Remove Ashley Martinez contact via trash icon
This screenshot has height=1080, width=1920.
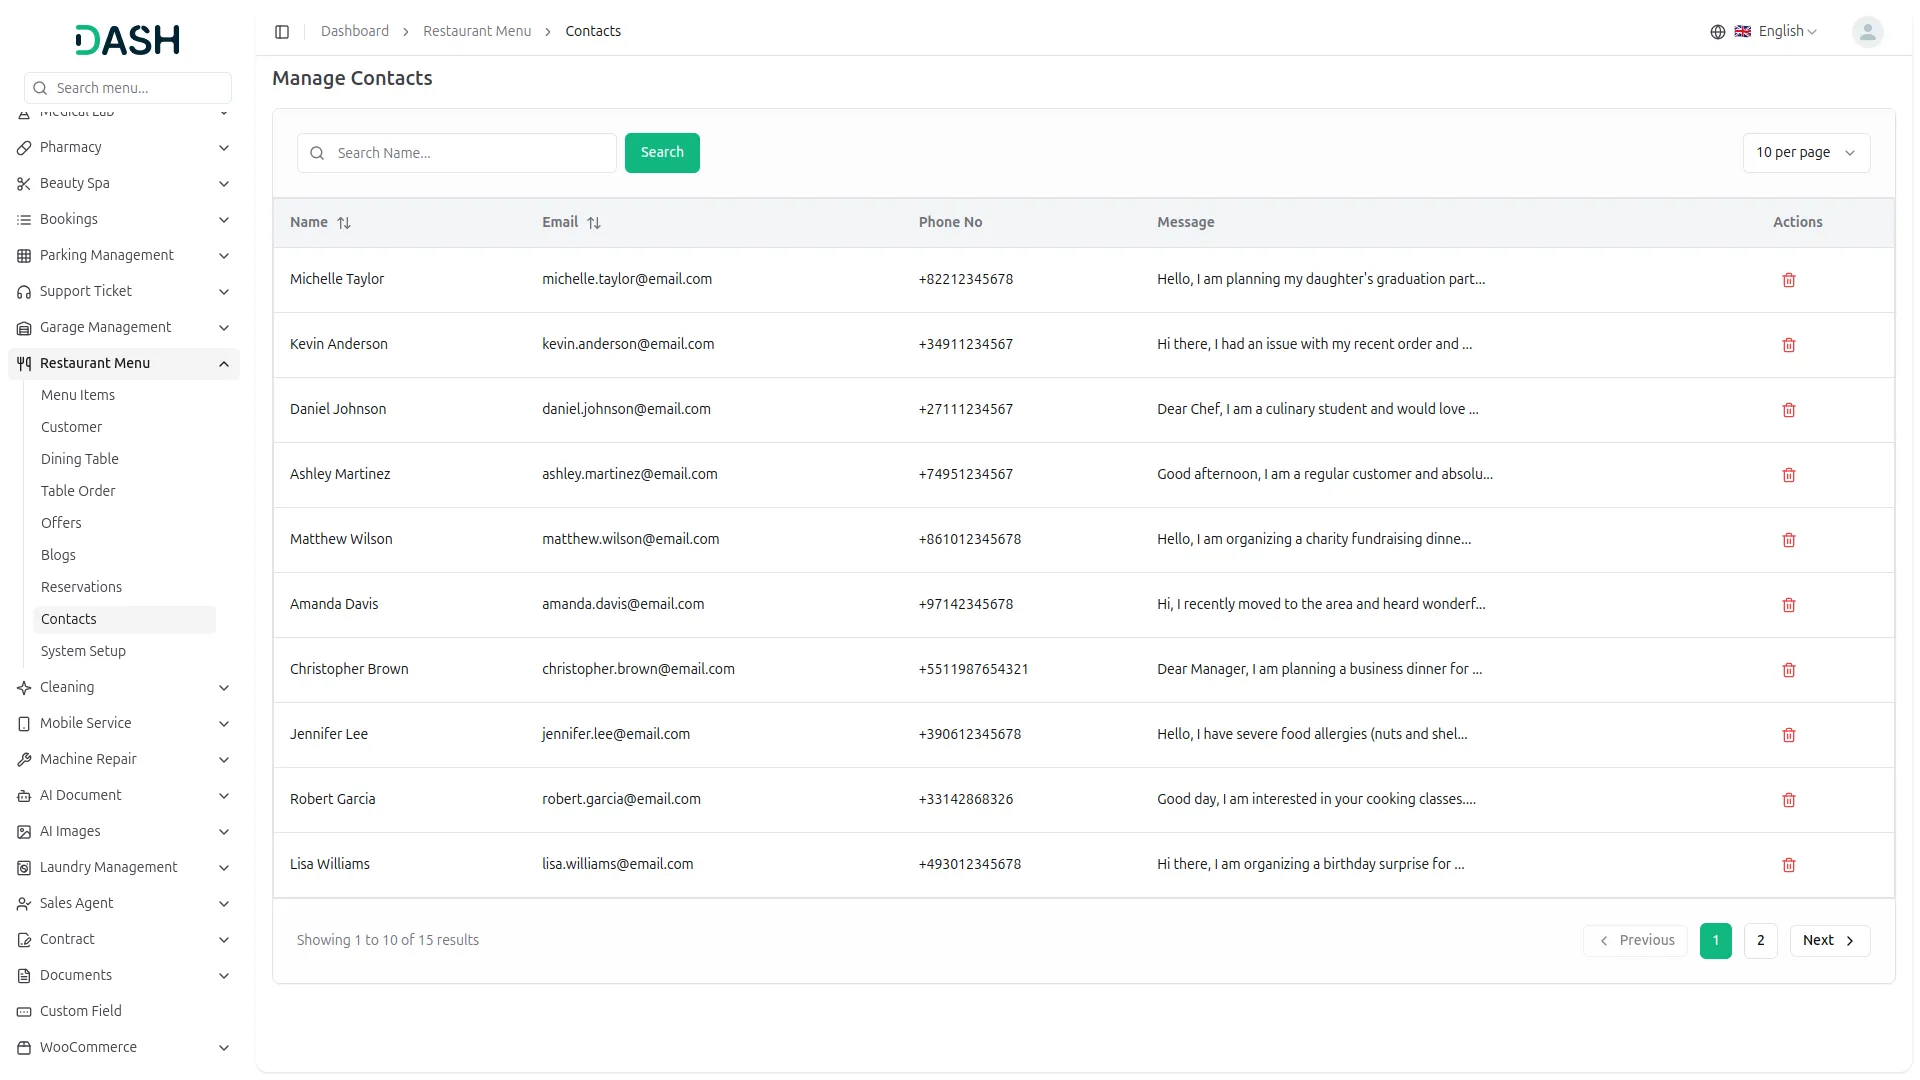1788,475
